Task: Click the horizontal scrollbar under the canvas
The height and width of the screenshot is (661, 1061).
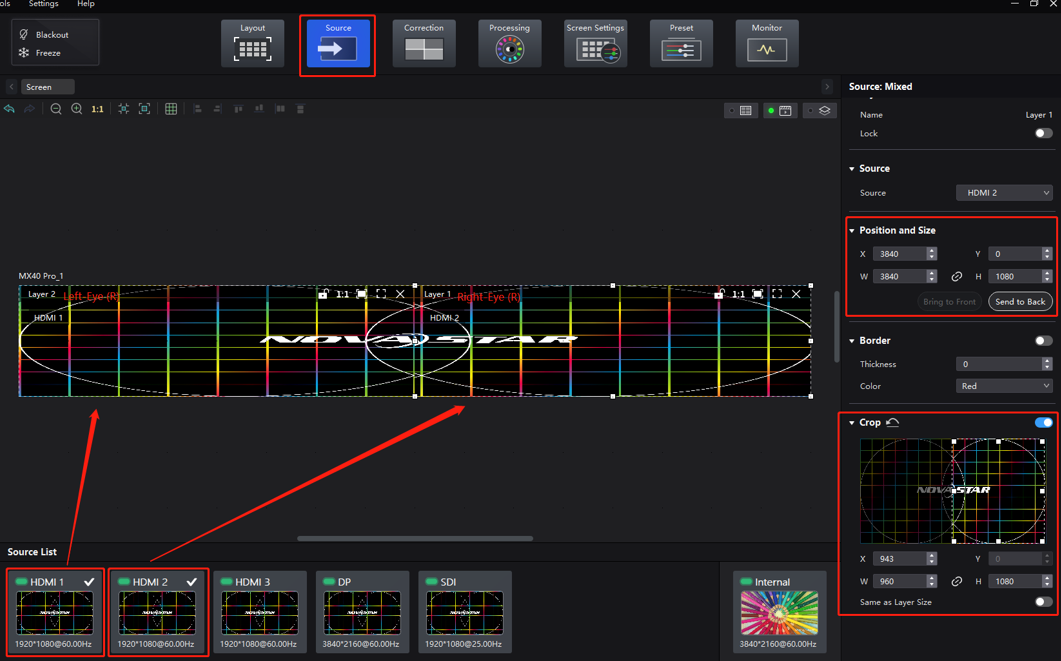Action: (415, 539)
